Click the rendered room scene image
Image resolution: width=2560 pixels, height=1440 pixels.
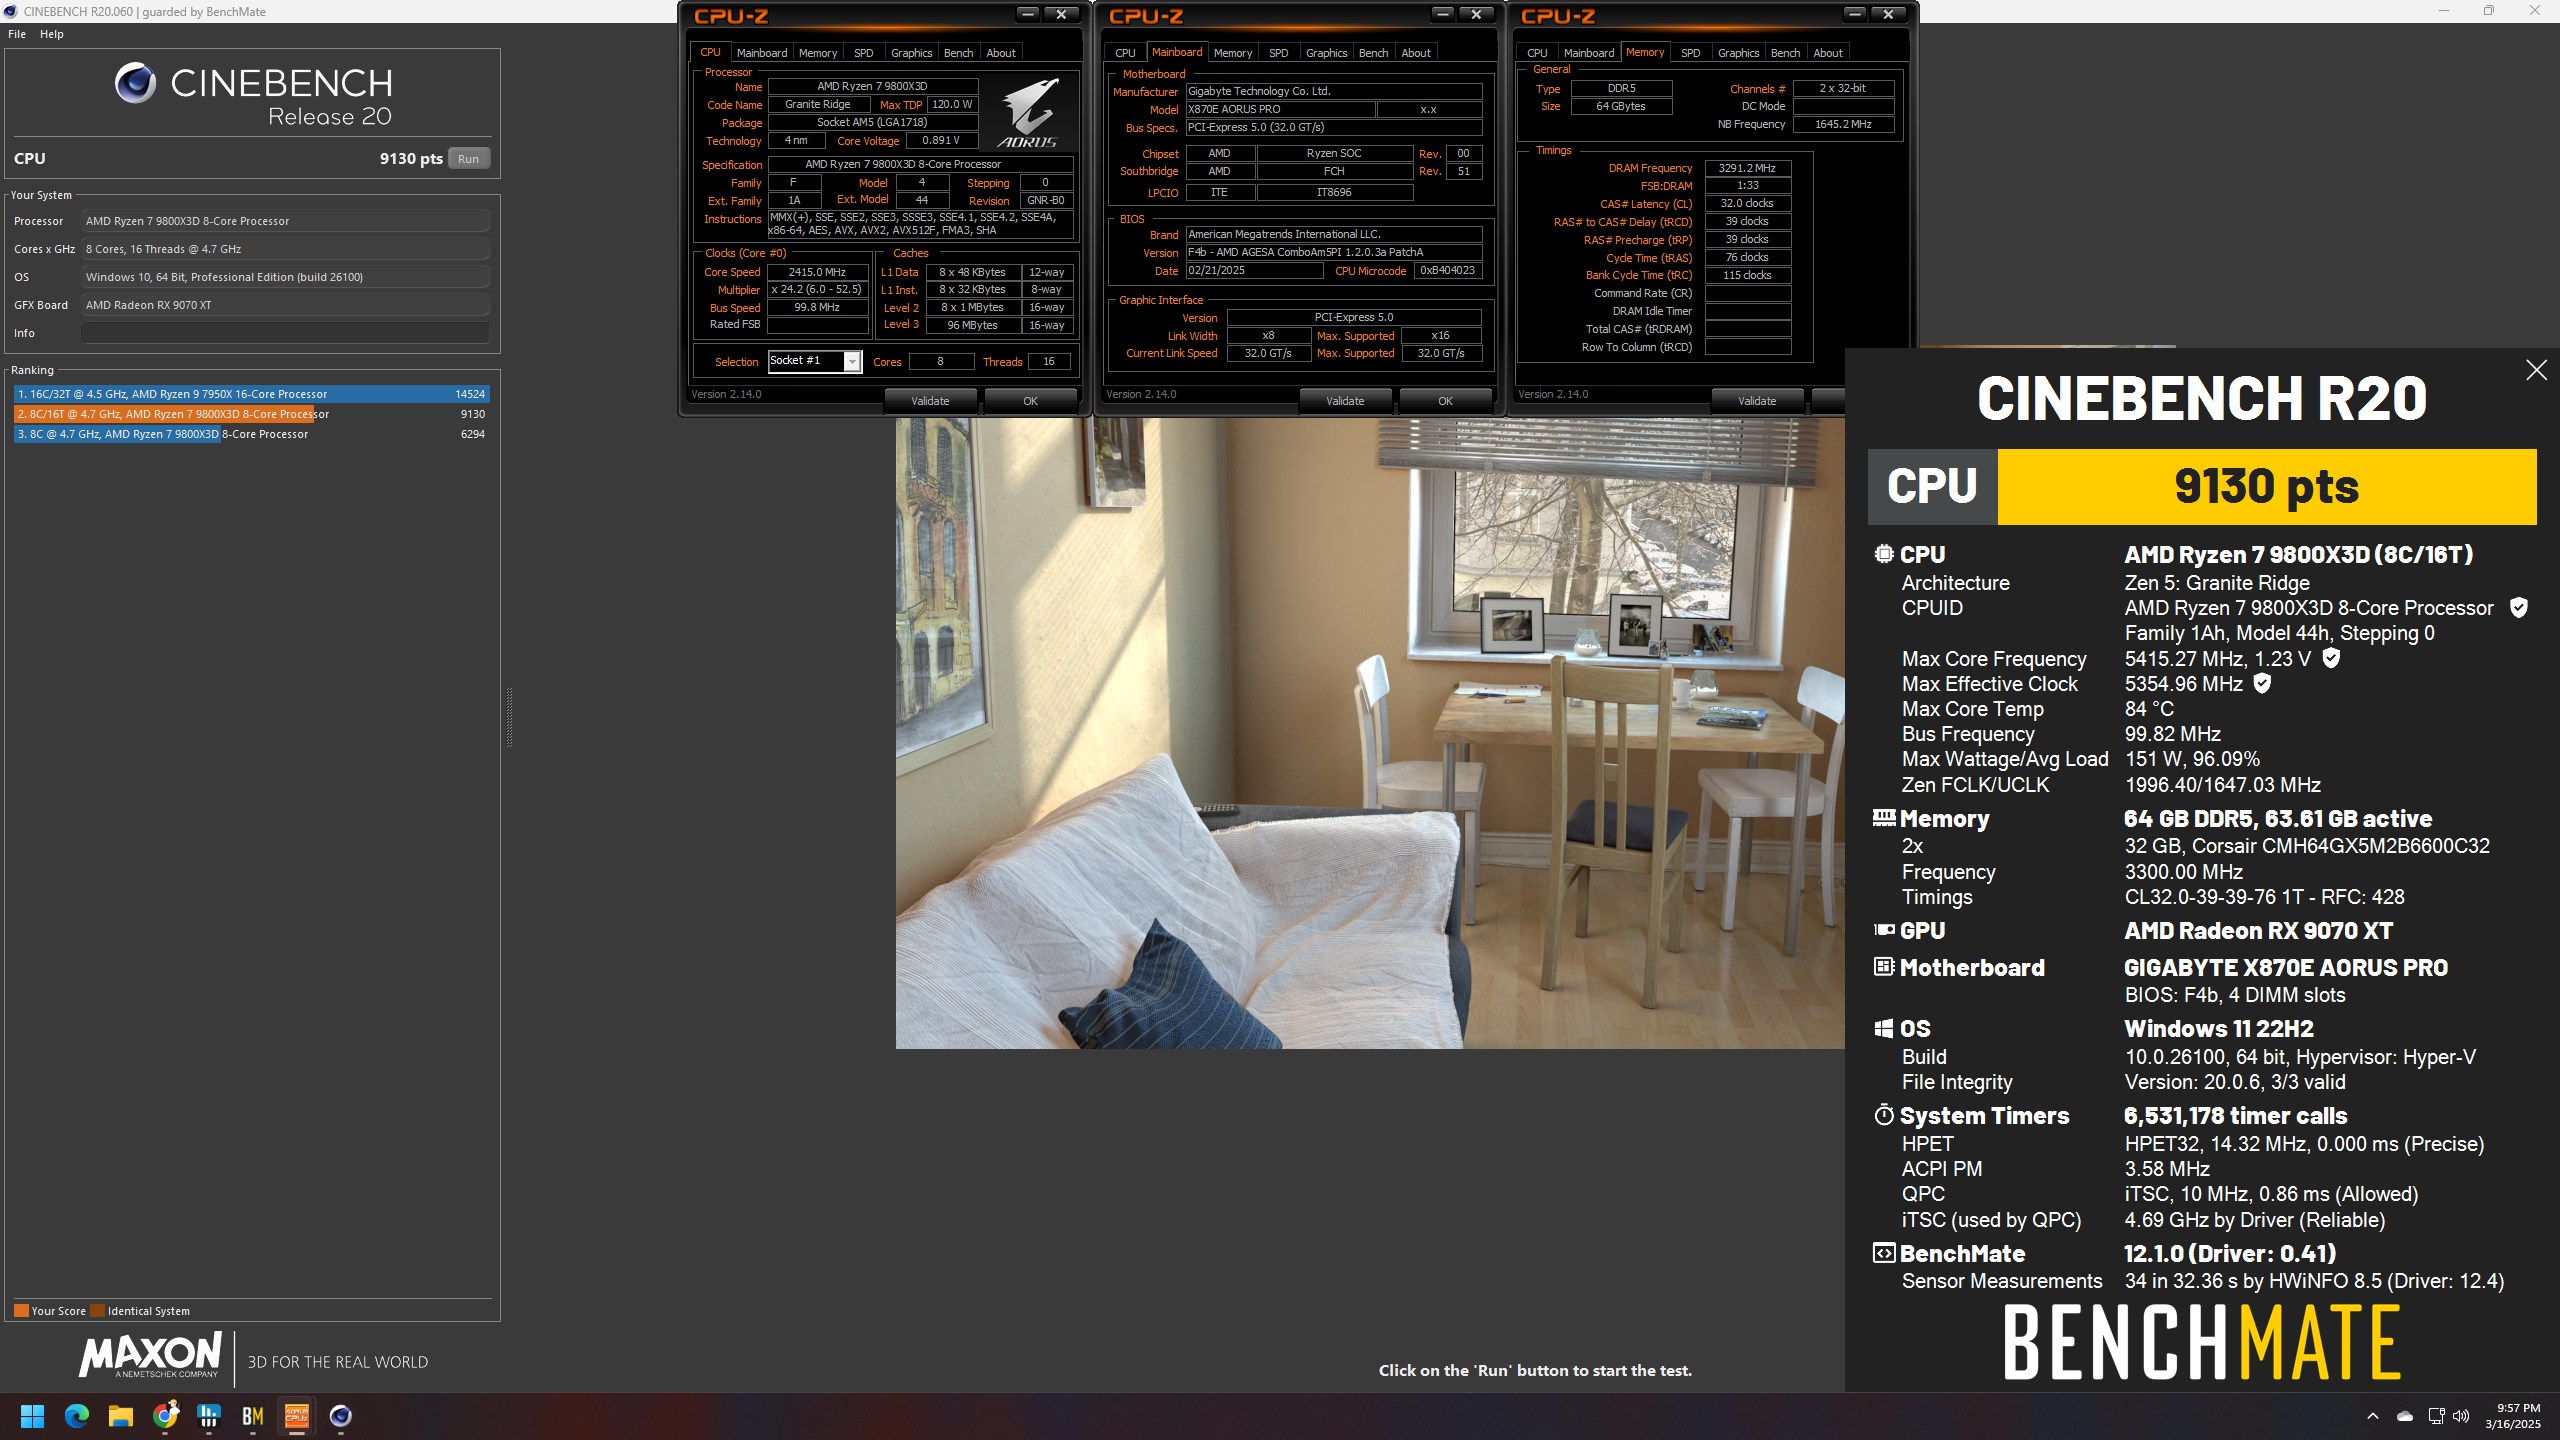(1370, 733)
